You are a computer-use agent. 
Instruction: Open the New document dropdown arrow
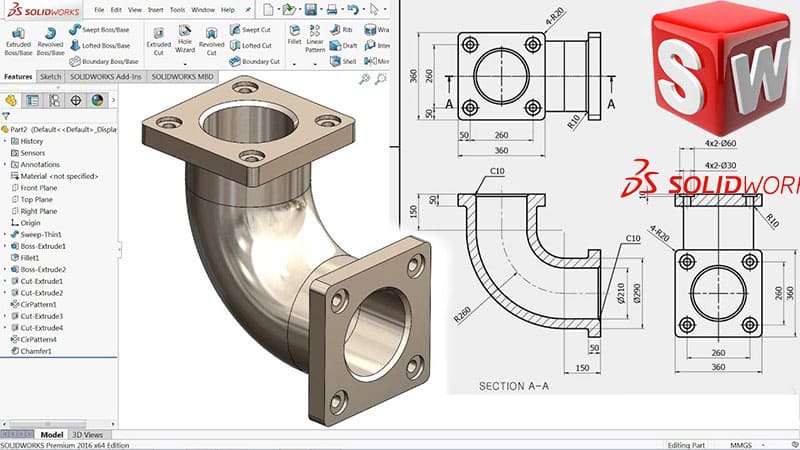[x=278, y=9]
